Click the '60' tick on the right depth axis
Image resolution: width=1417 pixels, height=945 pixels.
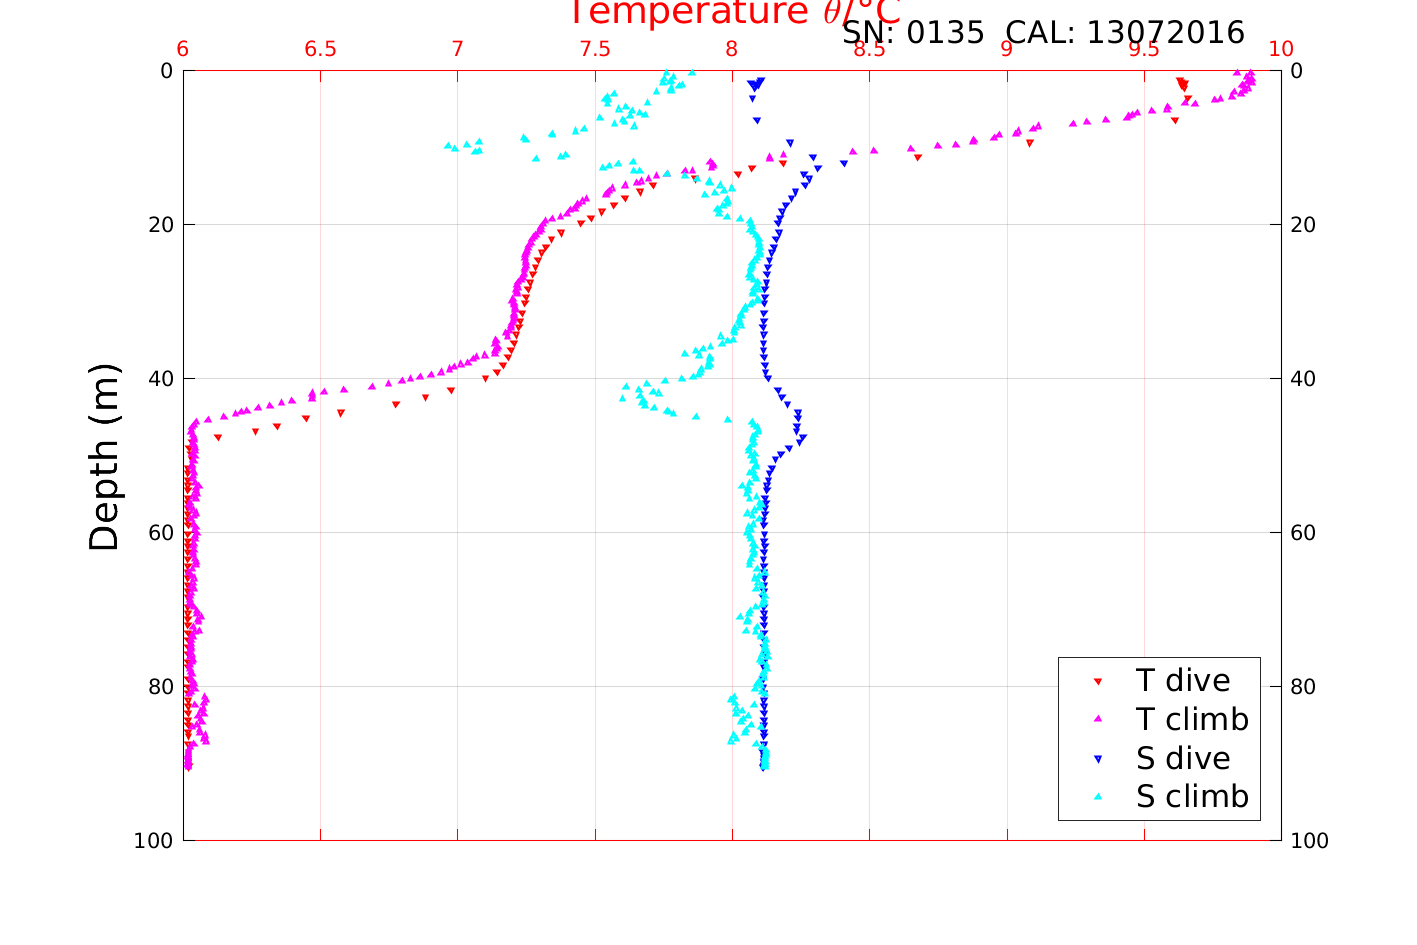click(x=1303, y=533)
